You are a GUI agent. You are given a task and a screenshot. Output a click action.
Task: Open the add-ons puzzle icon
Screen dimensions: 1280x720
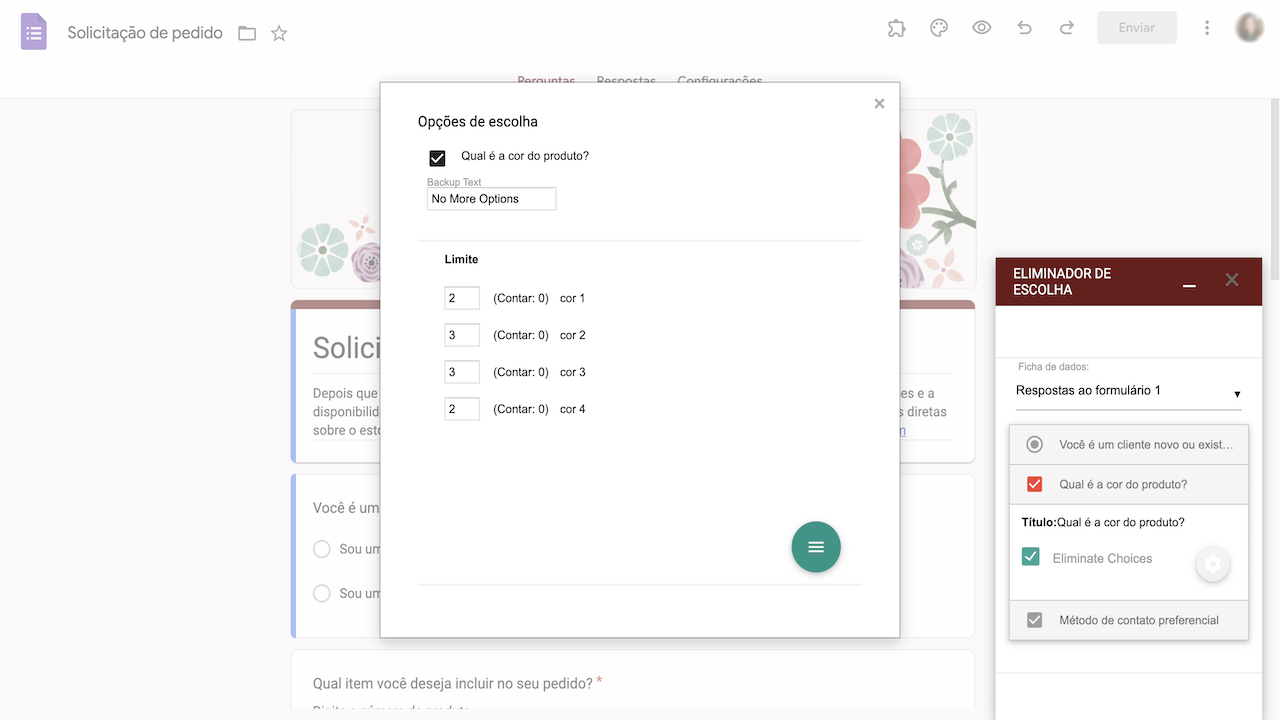[897, 28]
